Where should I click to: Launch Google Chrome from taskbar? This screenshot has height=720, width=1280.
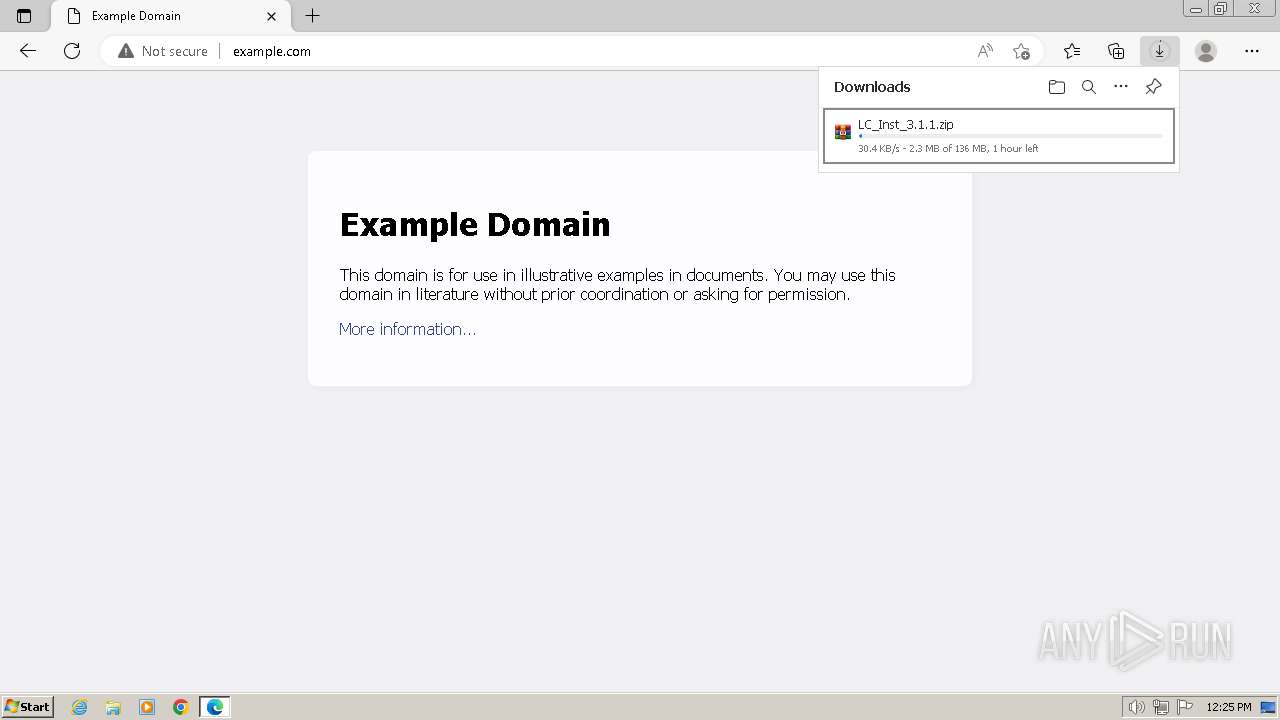(x=181, y=707)
